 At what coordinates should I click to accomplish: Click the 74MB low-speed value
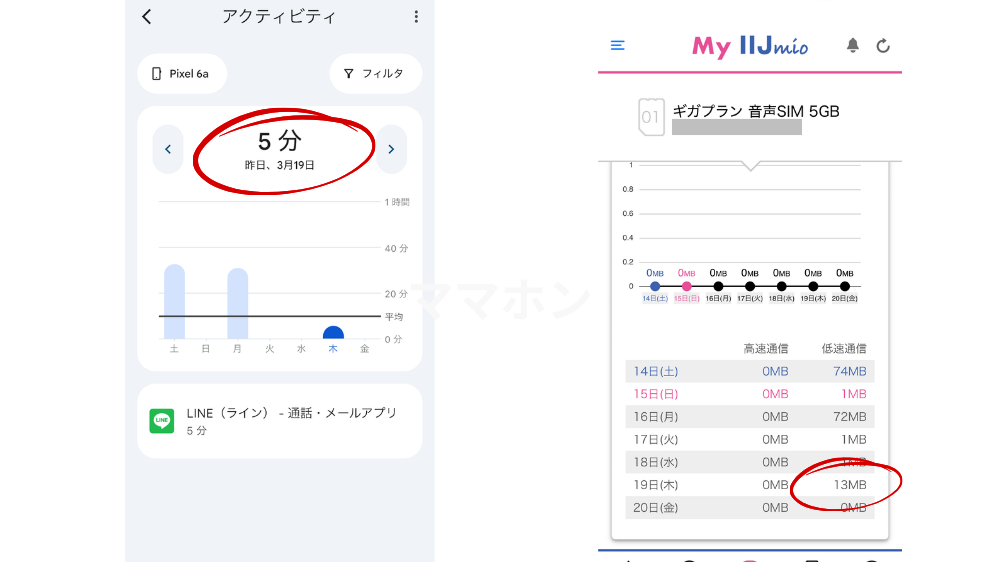[x=849, y=371]
